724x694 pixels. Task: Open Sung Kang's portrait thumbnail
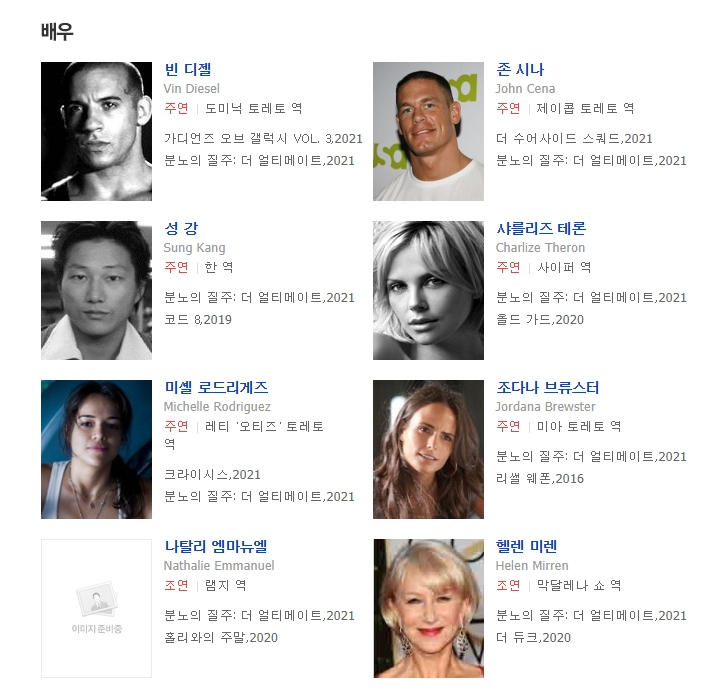[x=97, y=290]
